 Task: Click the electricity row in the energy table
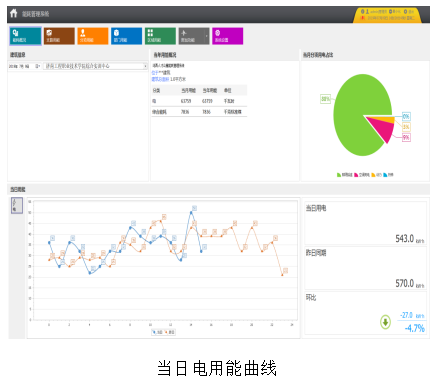[x=199, y=101]
